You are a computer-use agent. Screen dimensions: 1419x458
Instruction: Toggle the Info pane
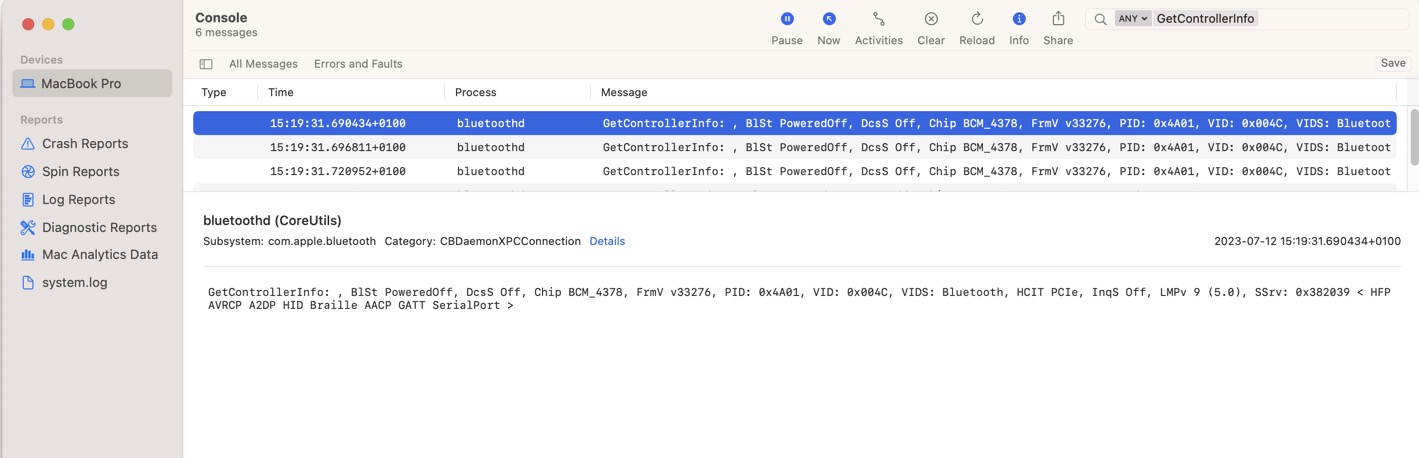click(x=1019, y=19)
